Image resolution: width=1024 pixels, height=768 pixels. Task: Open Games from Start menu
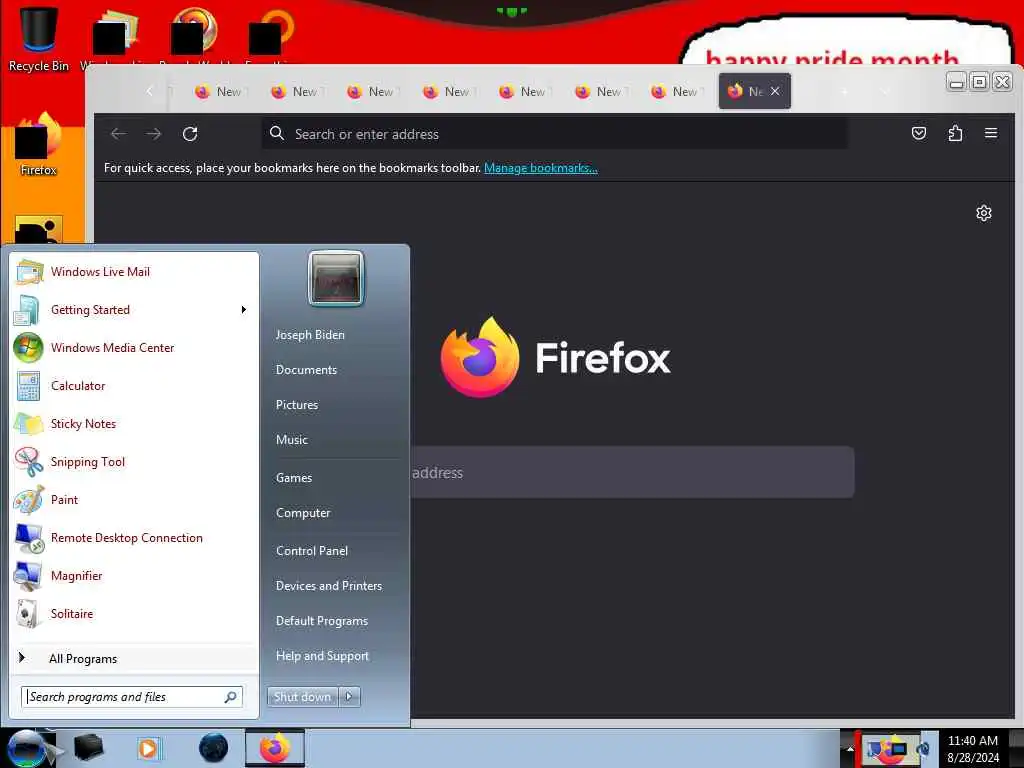pos(294,477)
